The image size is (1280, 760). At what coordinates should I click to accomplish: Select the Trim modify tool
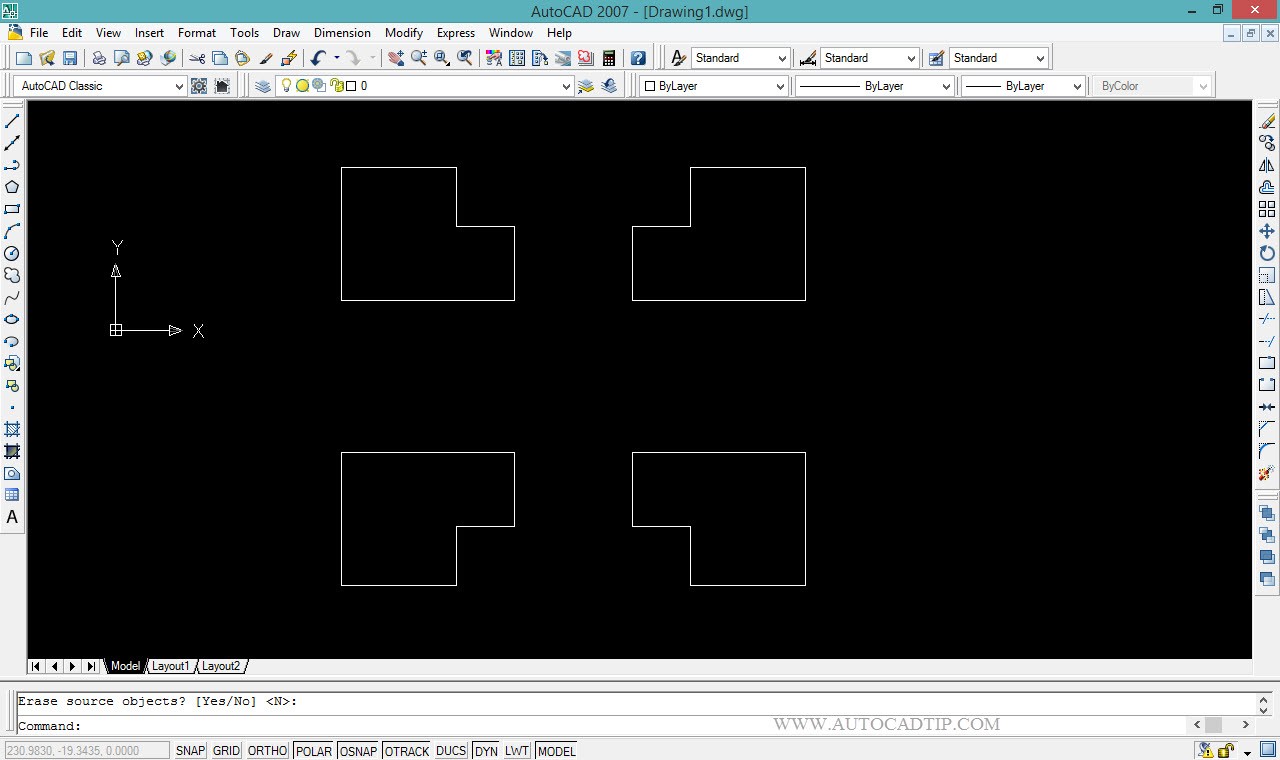(1267, 319)
